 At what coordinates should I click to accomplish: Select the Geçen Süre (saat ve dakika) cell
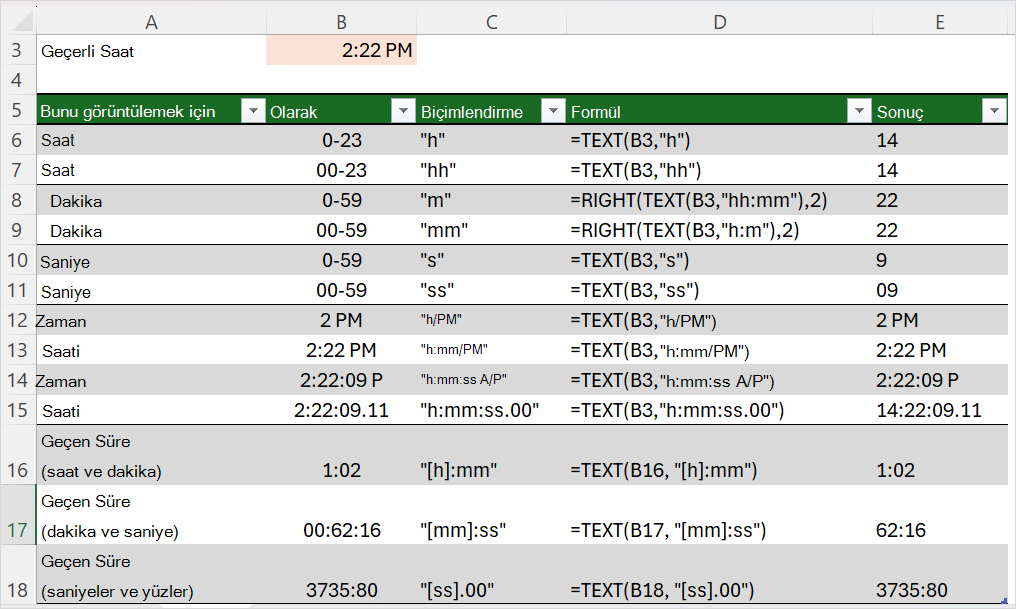coord(151,455)
